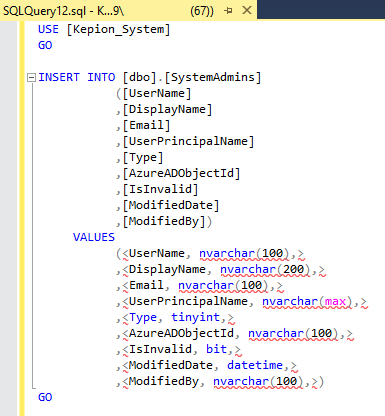This screenshot has height=416, width=385.
Task: Click [AzureADObjectId] in column list
Action: tap(181, 173)
